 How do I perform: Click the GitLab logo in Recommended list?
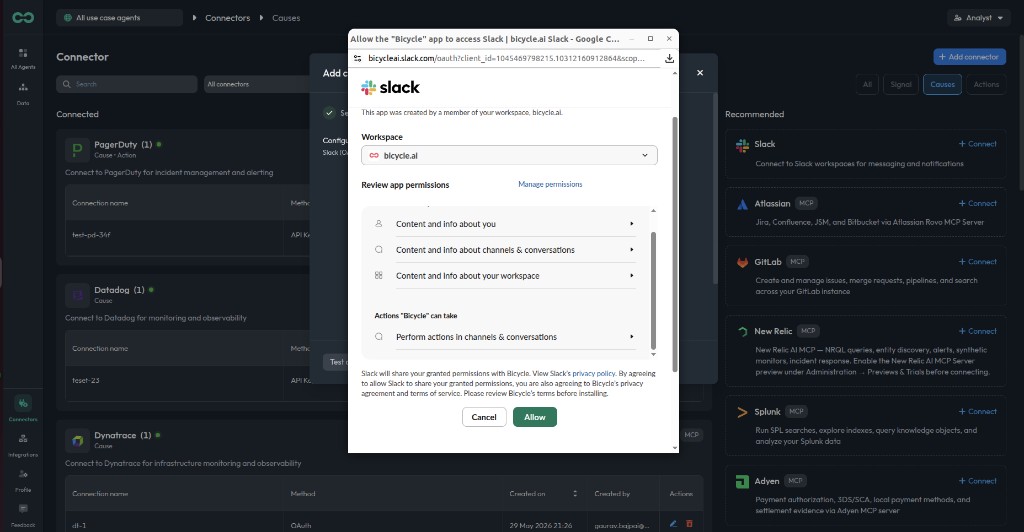(743, 262)
